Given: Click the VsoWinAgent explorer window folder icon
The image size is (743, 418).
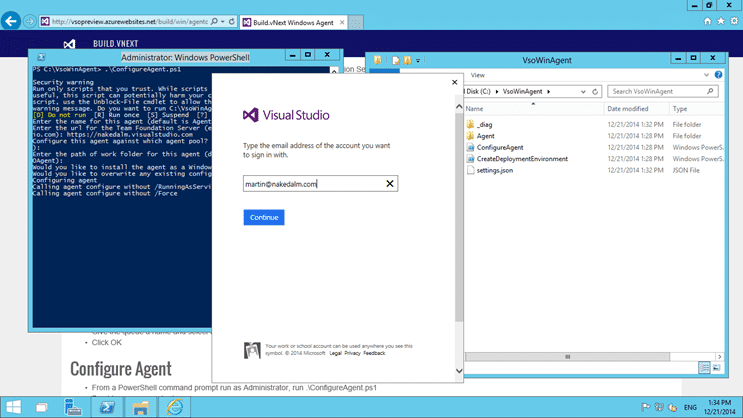Looking at the screenshot, I should point(378,60).
